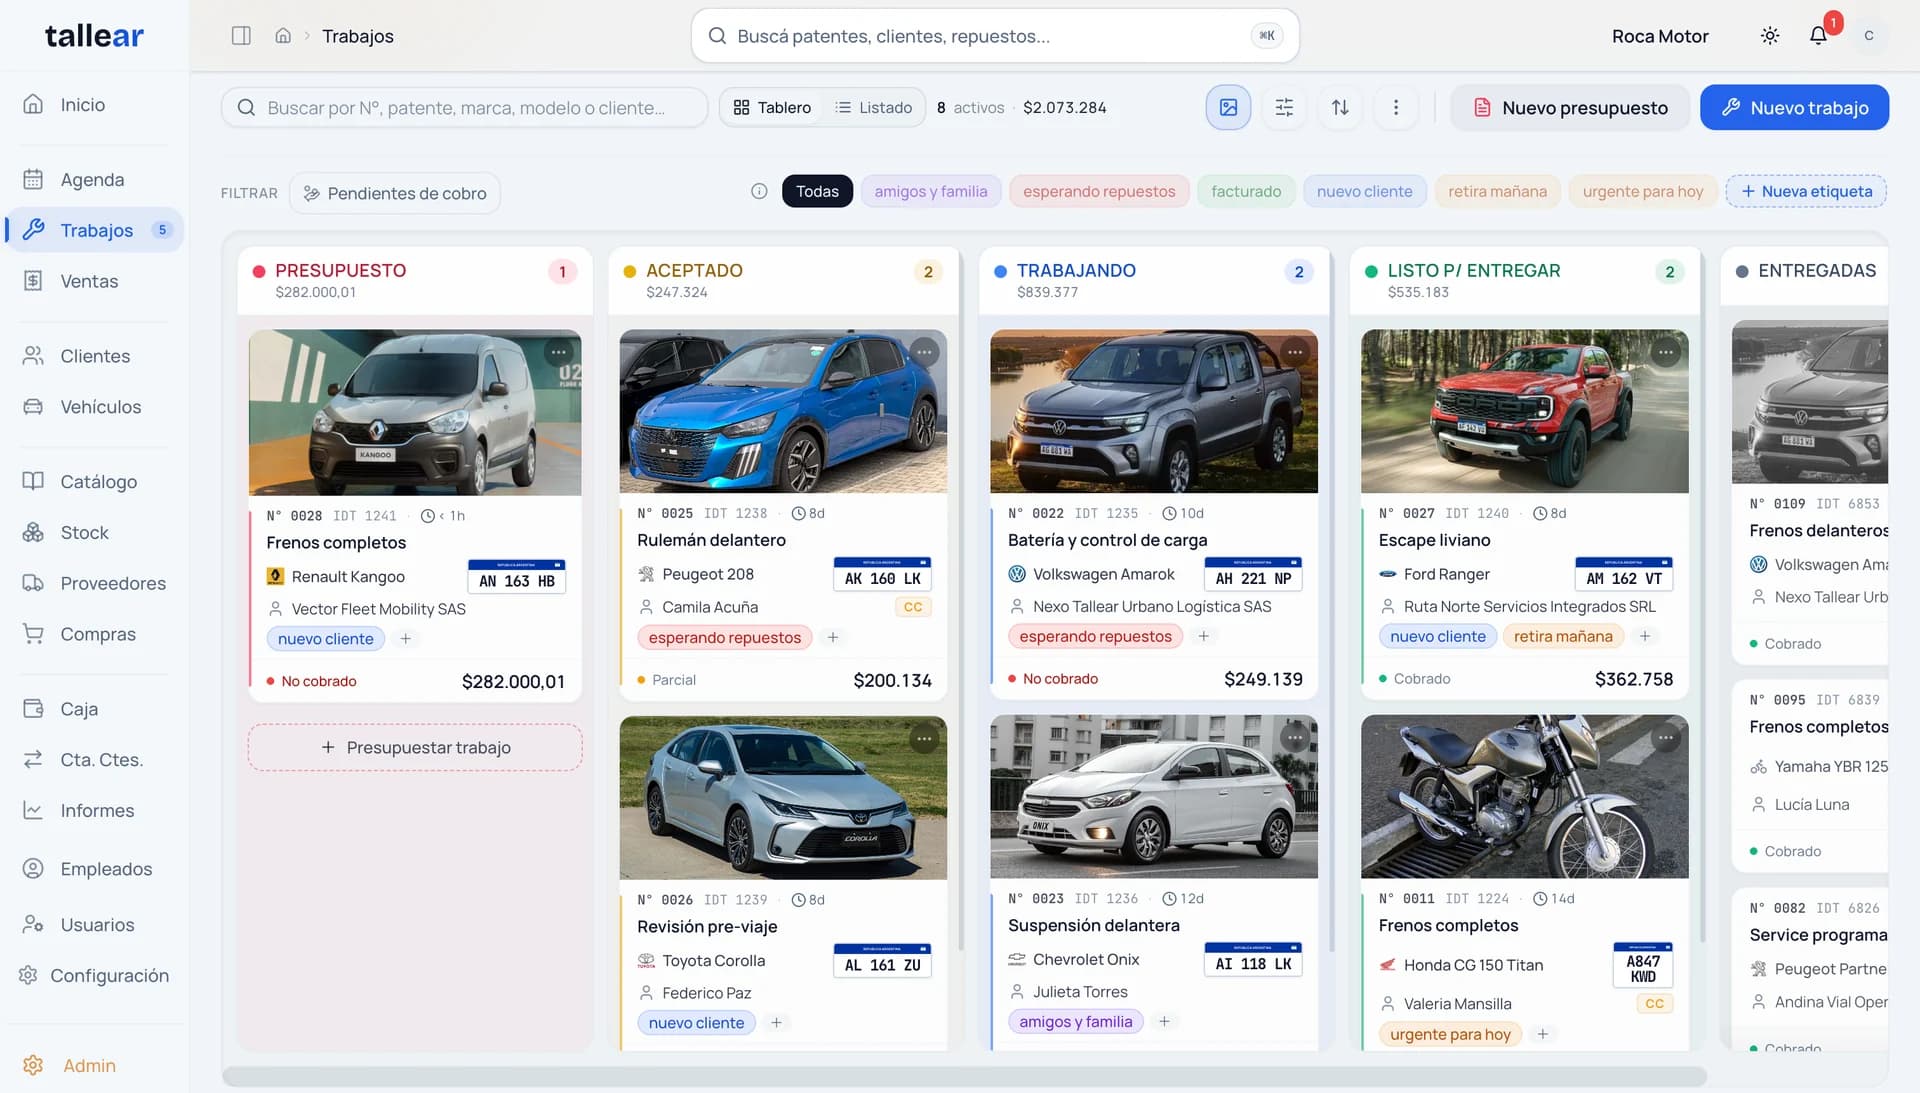
Task: Switch theme with the sun icon
Action: (1769, 36)
